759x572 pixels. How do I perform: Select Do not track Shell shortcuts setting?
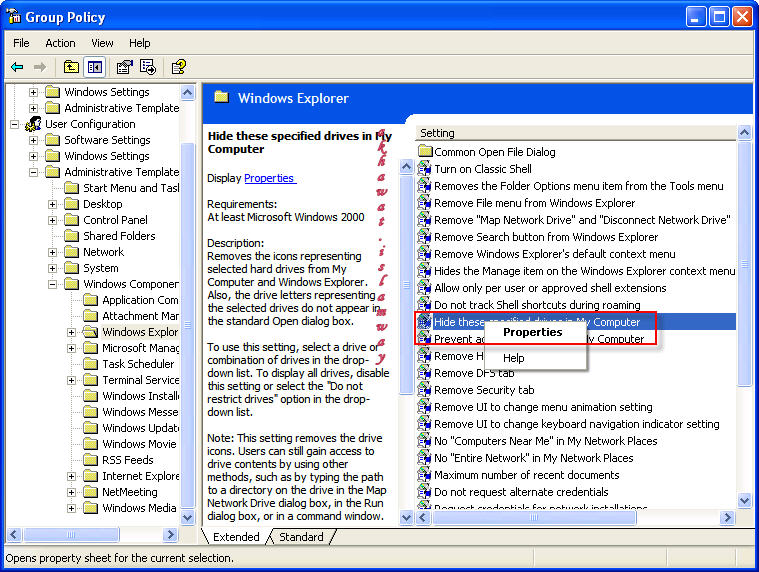(x=537, y=305)
